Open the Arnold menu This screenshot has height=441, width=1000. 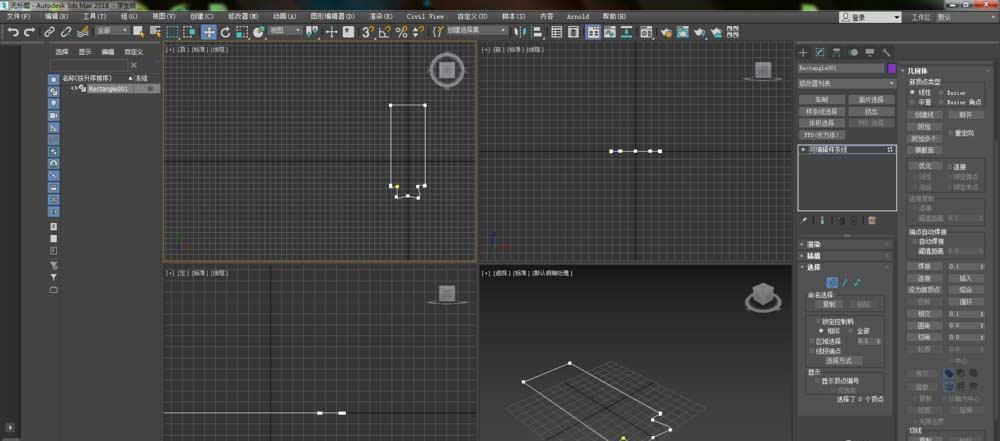(578, 16)
